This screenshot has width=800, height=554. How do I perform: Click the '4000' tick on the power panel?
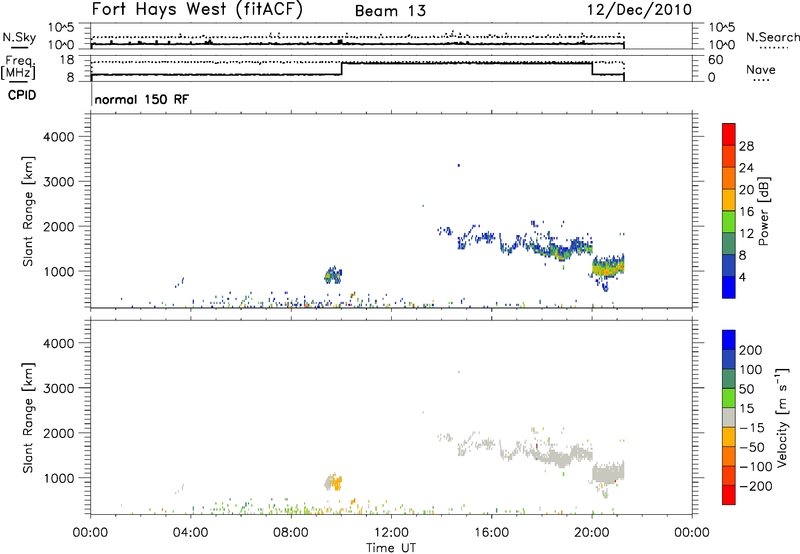pyautogui.click(x=59, y=137)
